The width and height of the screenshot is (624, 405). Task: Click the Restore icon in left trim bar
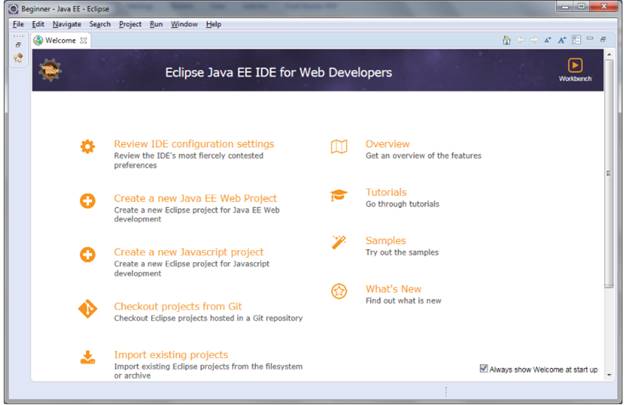coord(18,45)
